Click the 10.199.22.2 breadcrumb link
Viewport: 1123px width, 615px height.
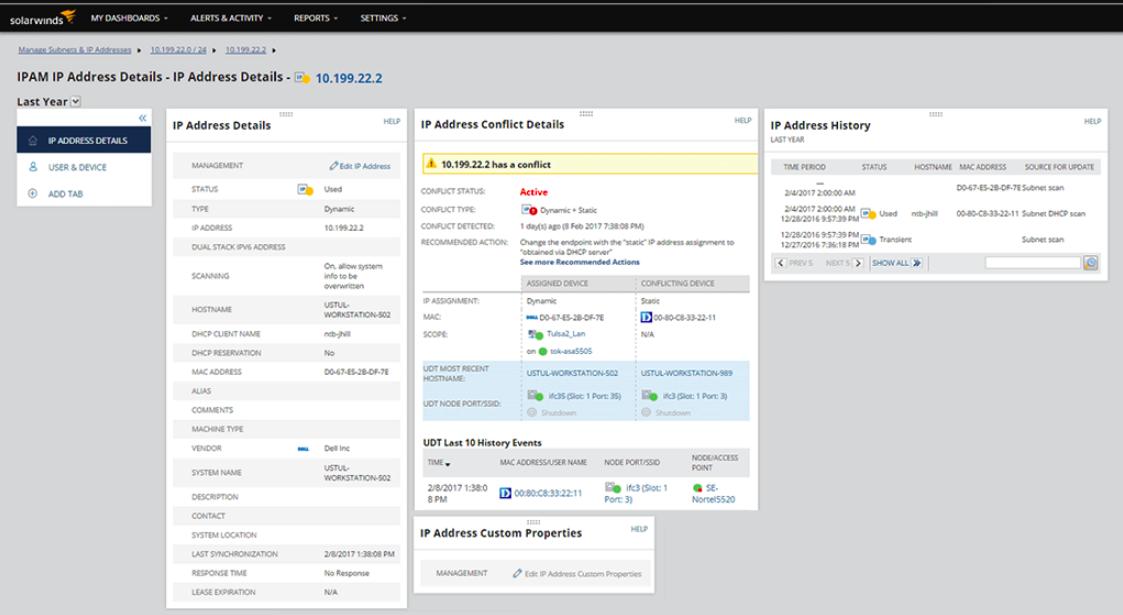point(246,50)
